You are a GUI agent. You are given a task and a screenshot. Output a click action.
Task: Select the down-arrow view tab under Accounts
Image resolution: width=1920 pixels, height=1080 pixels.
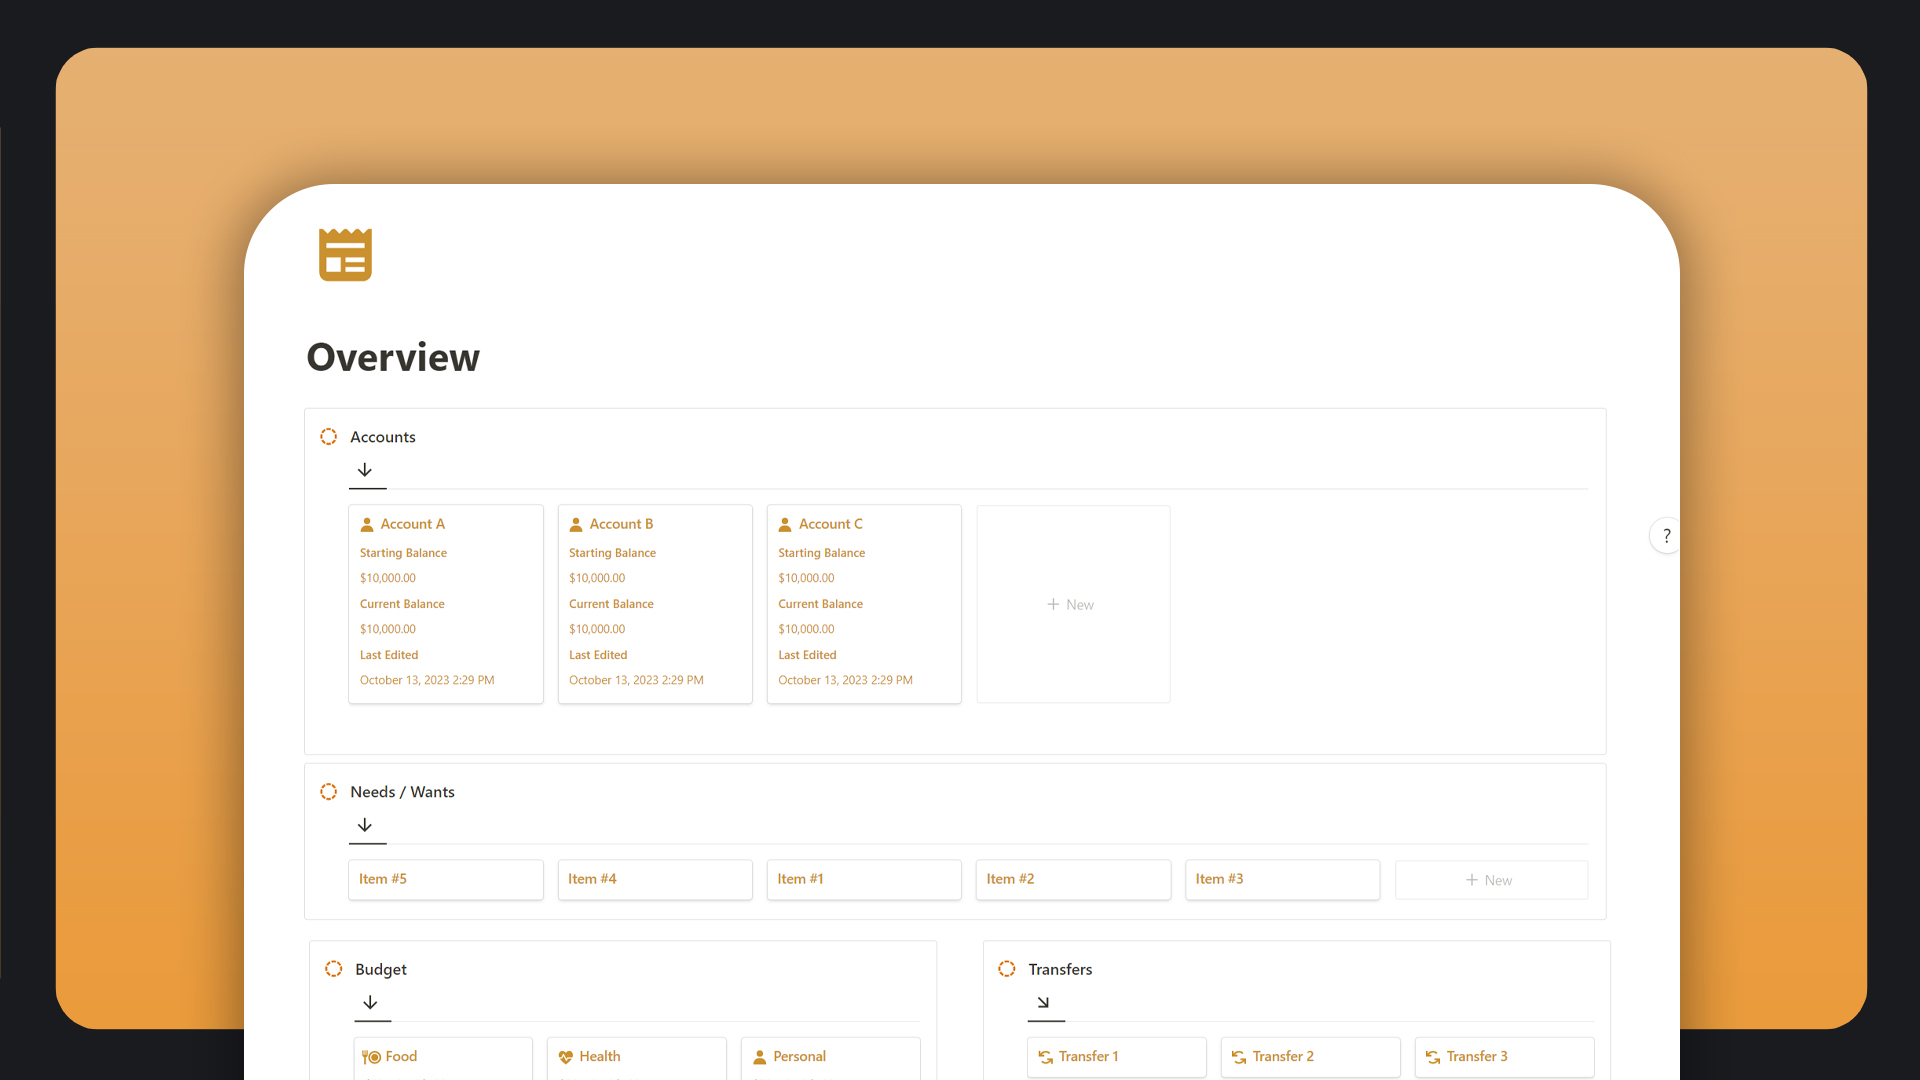click(x=365, y=470)
